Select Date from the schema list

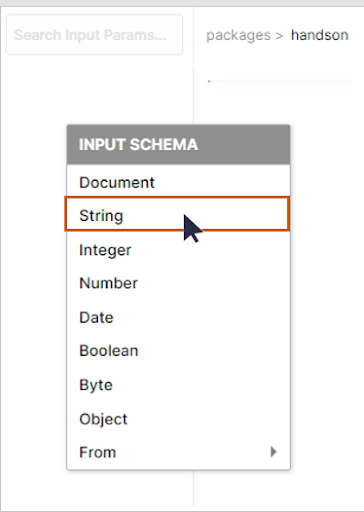tap(178, 317)
